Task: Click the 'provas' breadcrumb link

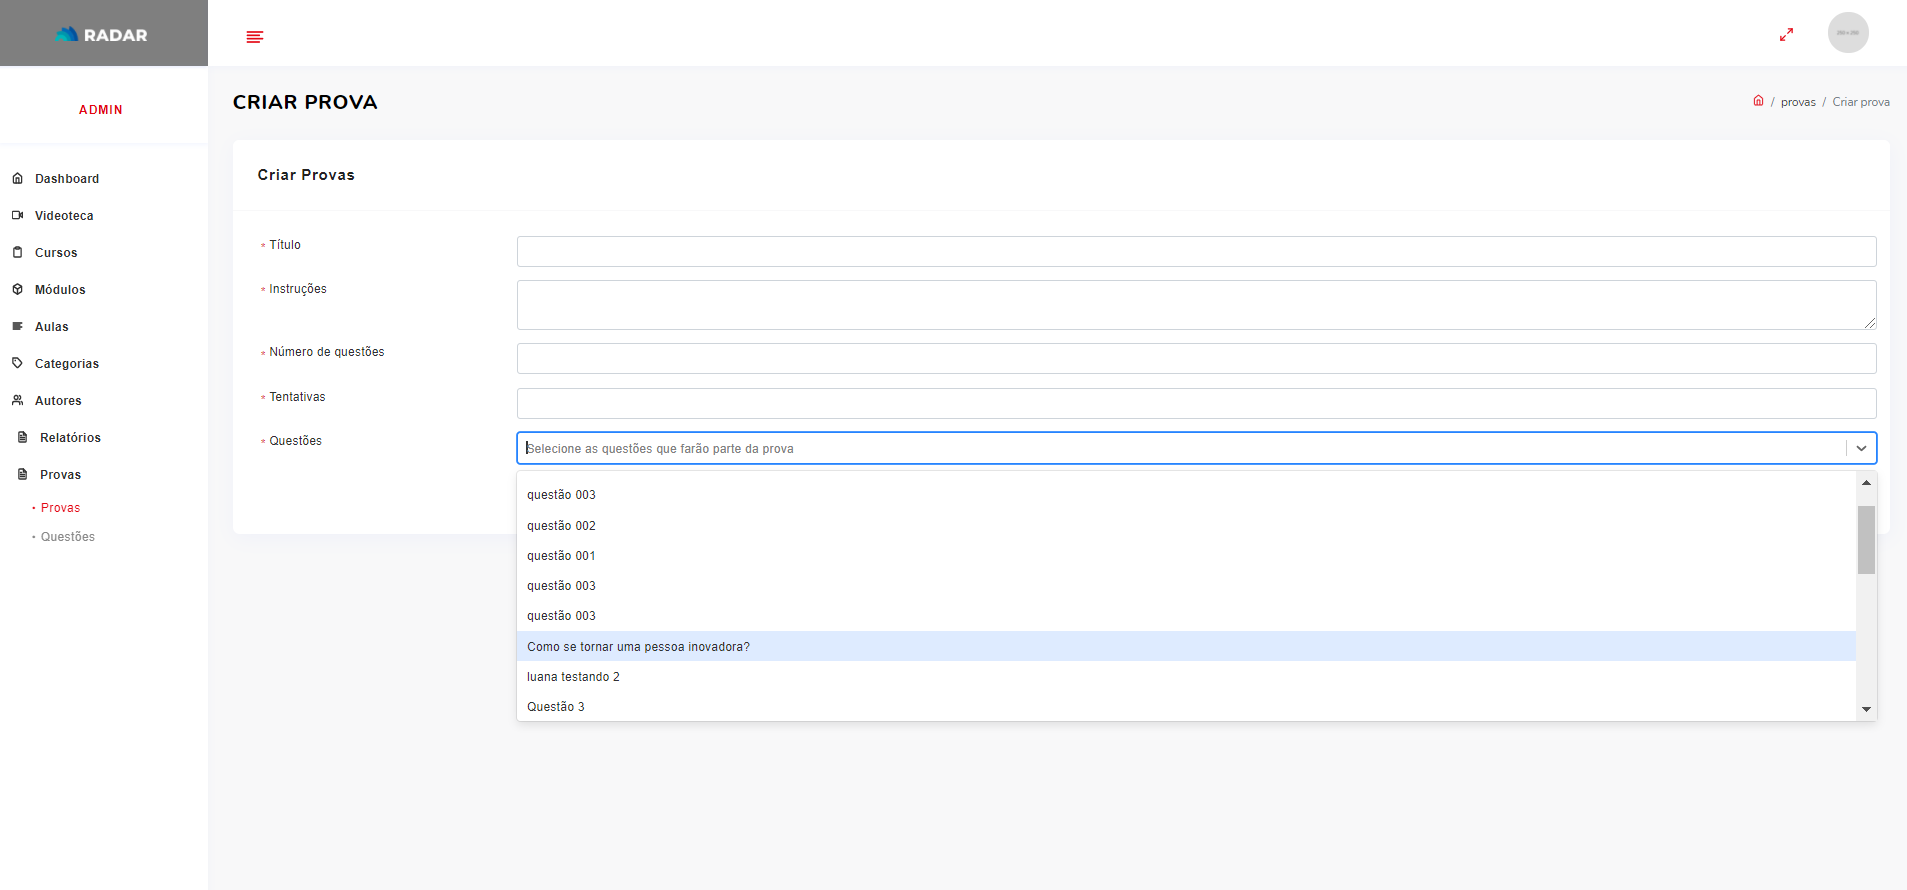Action: 1797,102
